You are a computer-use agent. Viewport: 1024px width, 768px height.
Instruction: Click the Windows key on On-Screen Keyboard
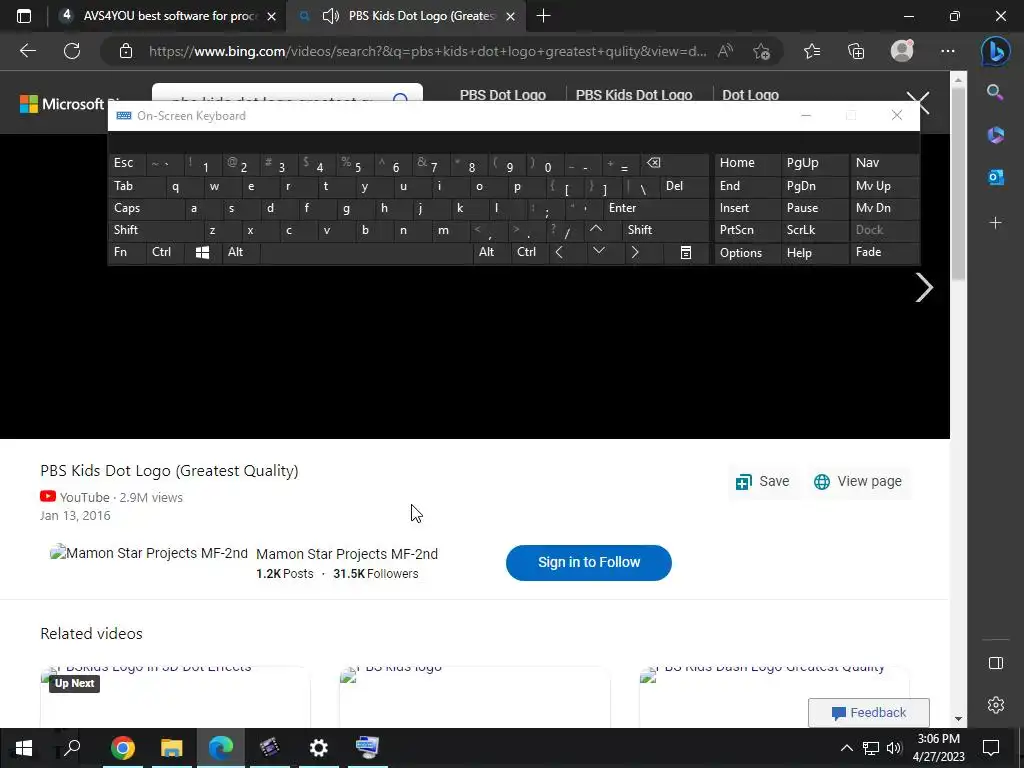[202, 253]
